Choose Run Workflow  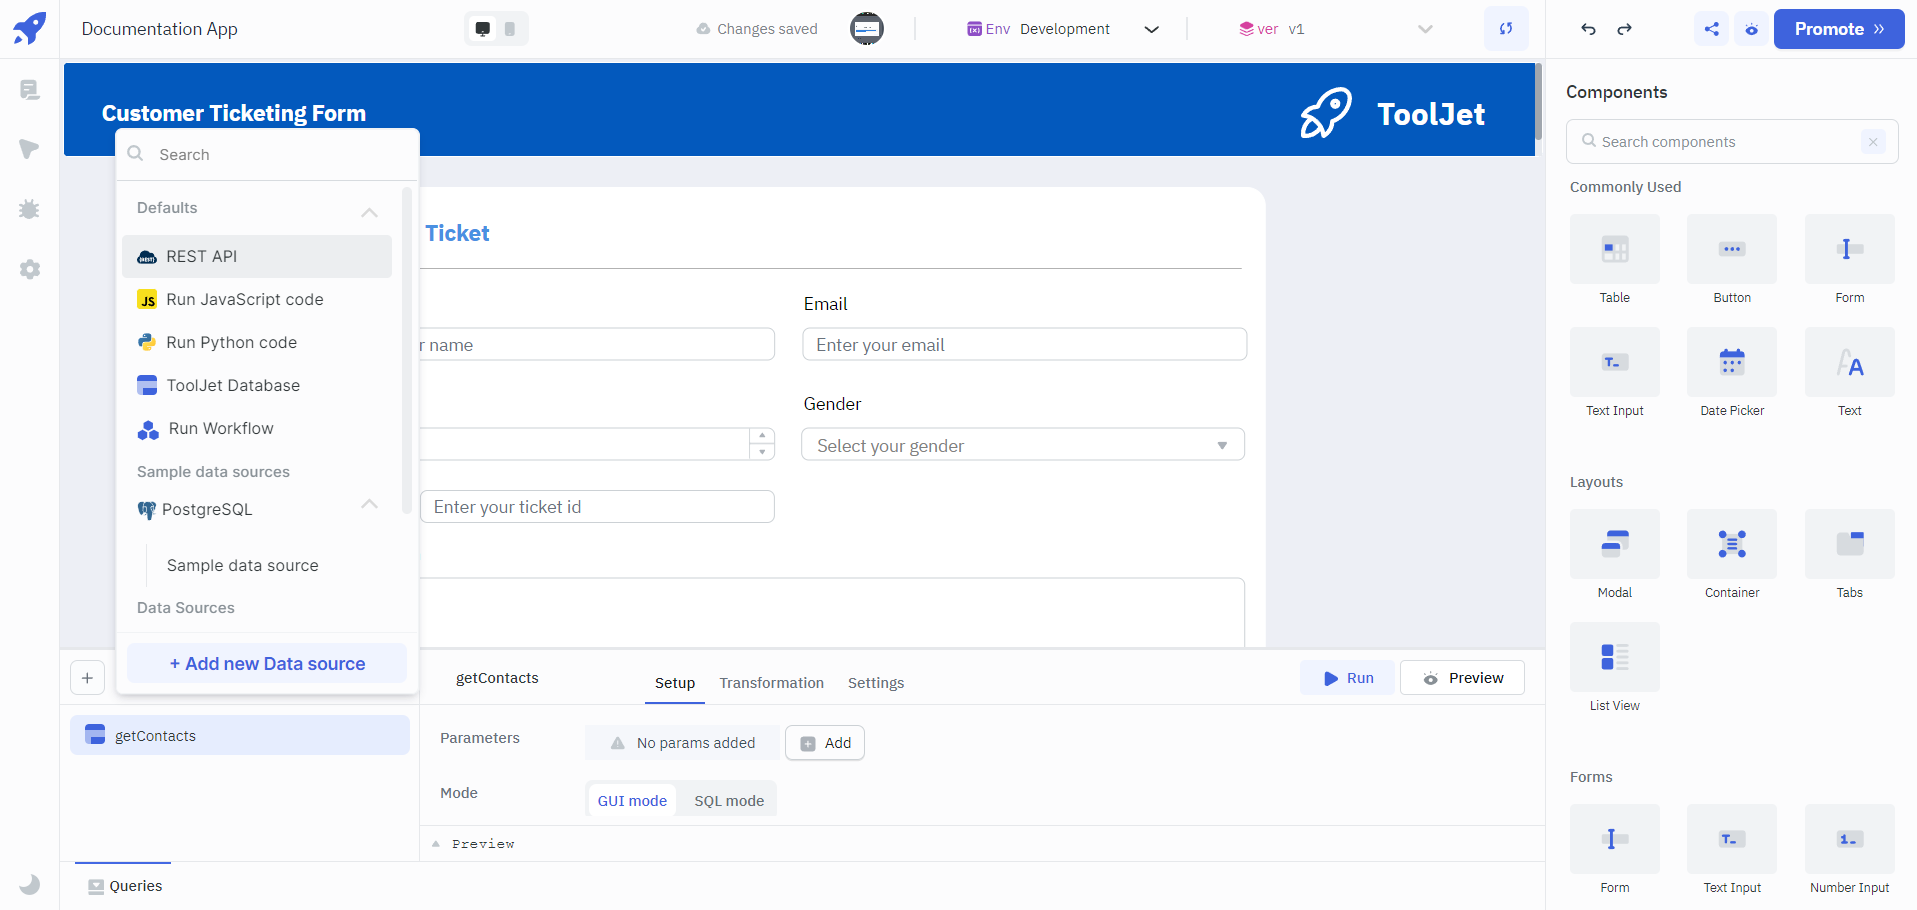(257, 428)
